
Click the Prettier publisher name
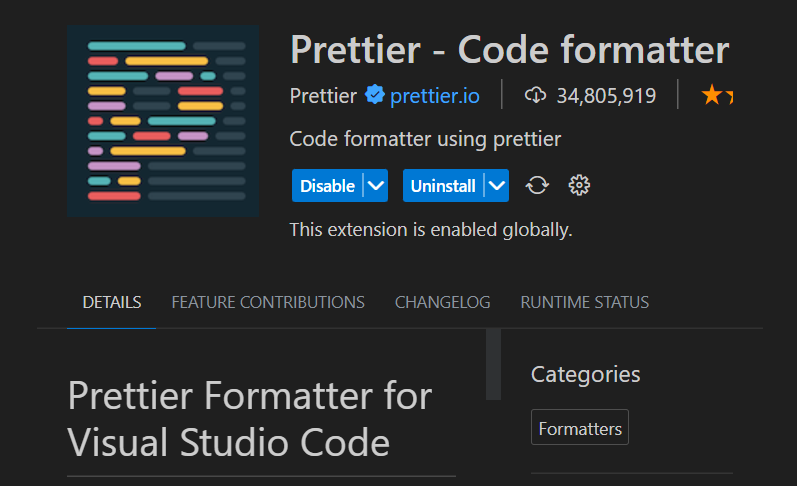323,96
